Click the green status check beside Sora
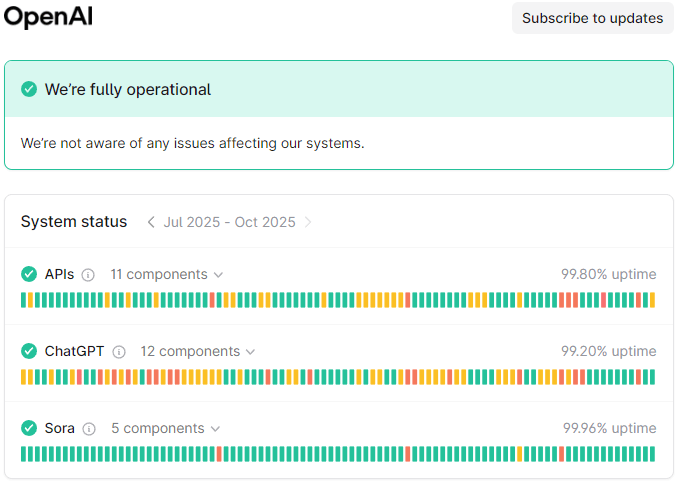Image resolution: width=677 pixels, height=483 pixels. (x=29, y=428)
